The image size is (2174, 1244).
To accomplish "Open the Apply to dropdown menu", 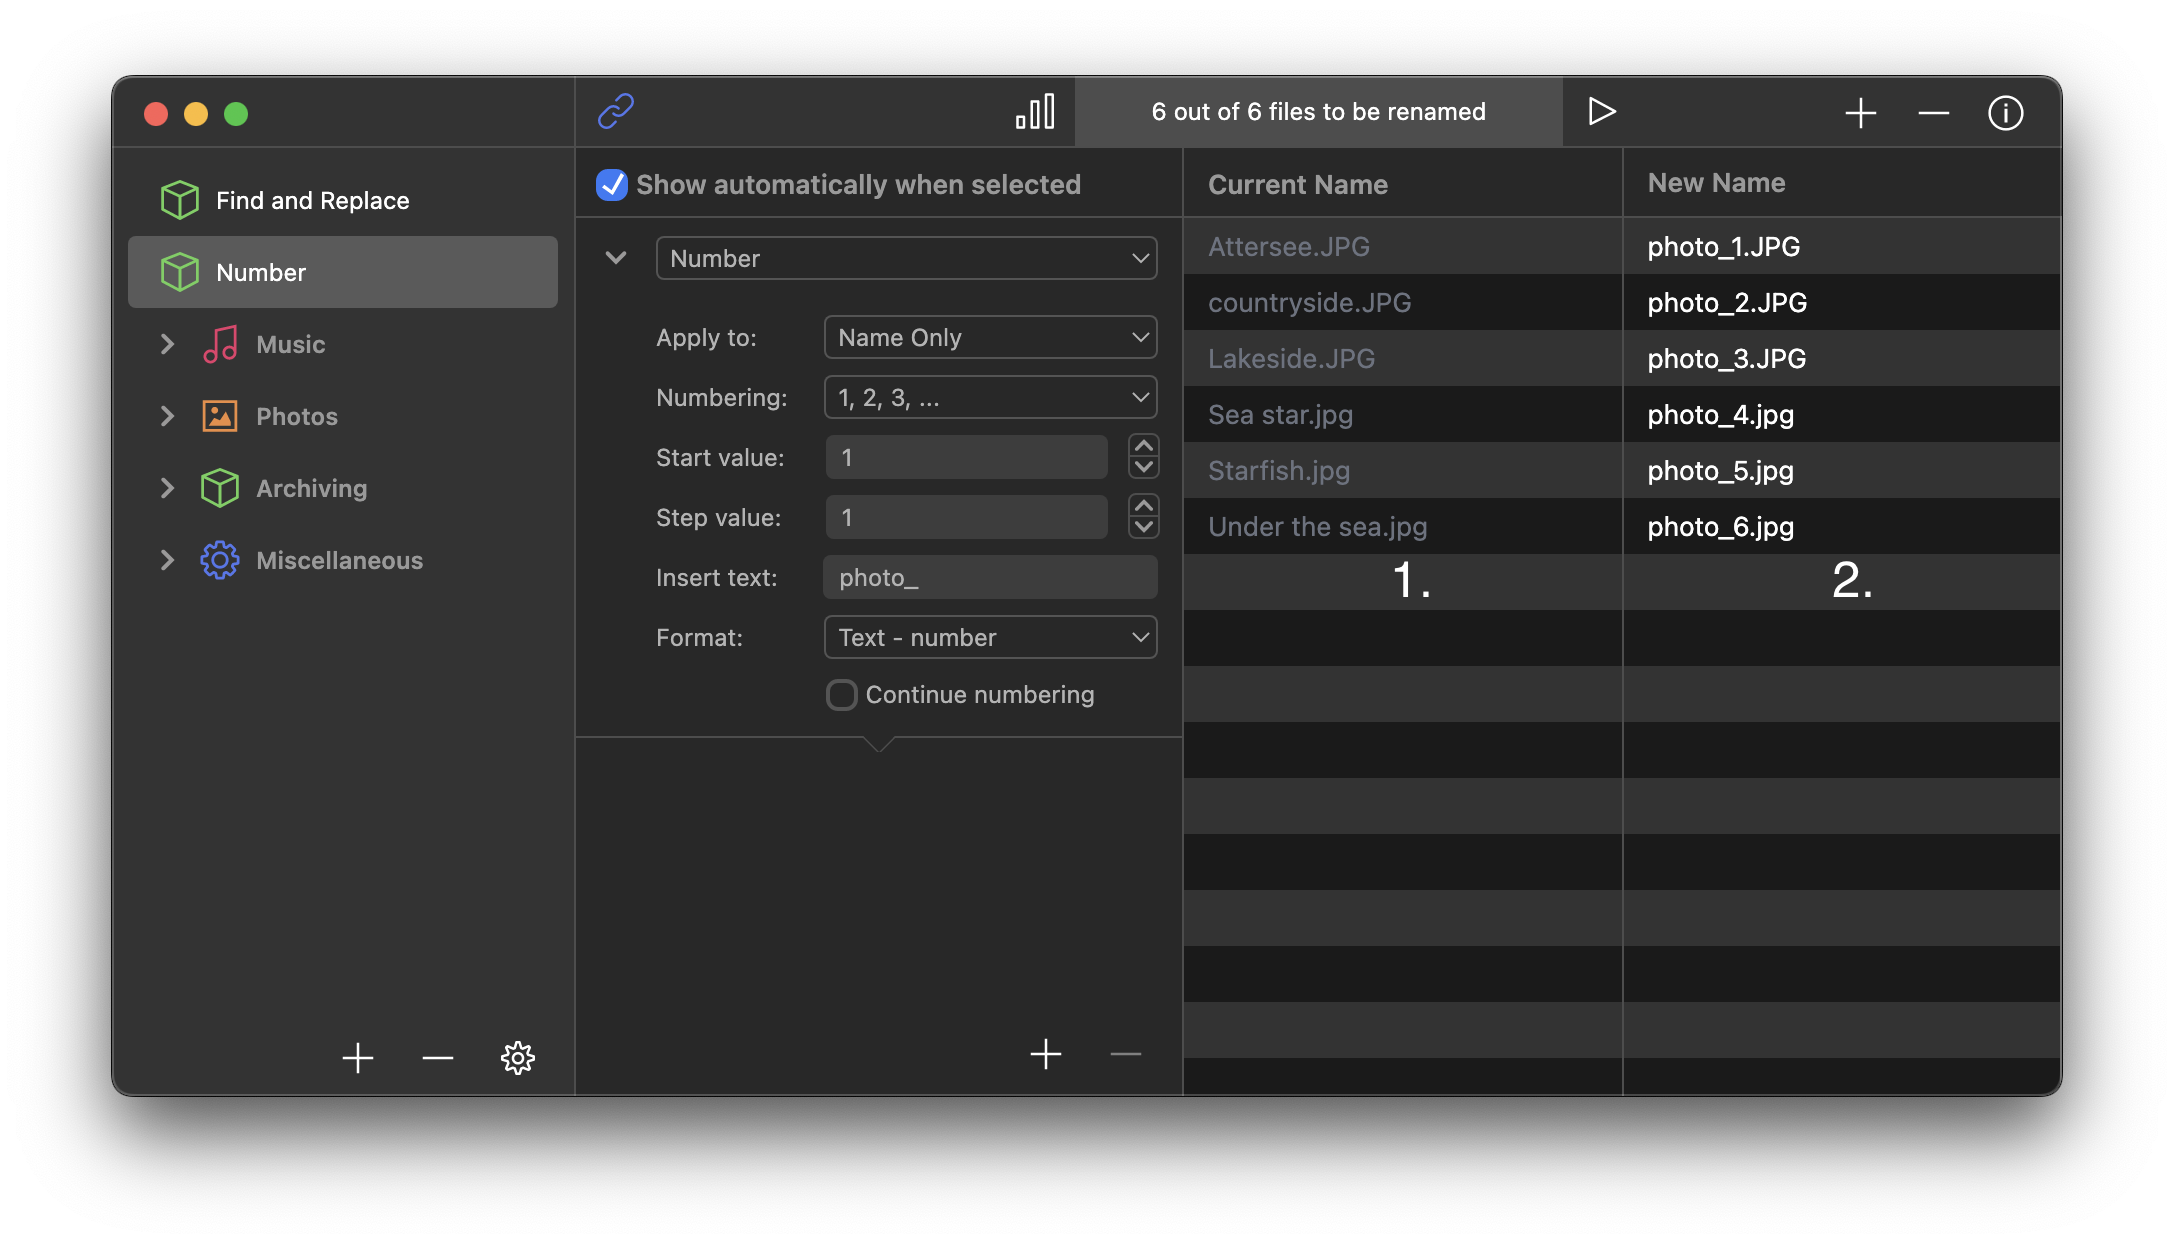I will 991,338.
